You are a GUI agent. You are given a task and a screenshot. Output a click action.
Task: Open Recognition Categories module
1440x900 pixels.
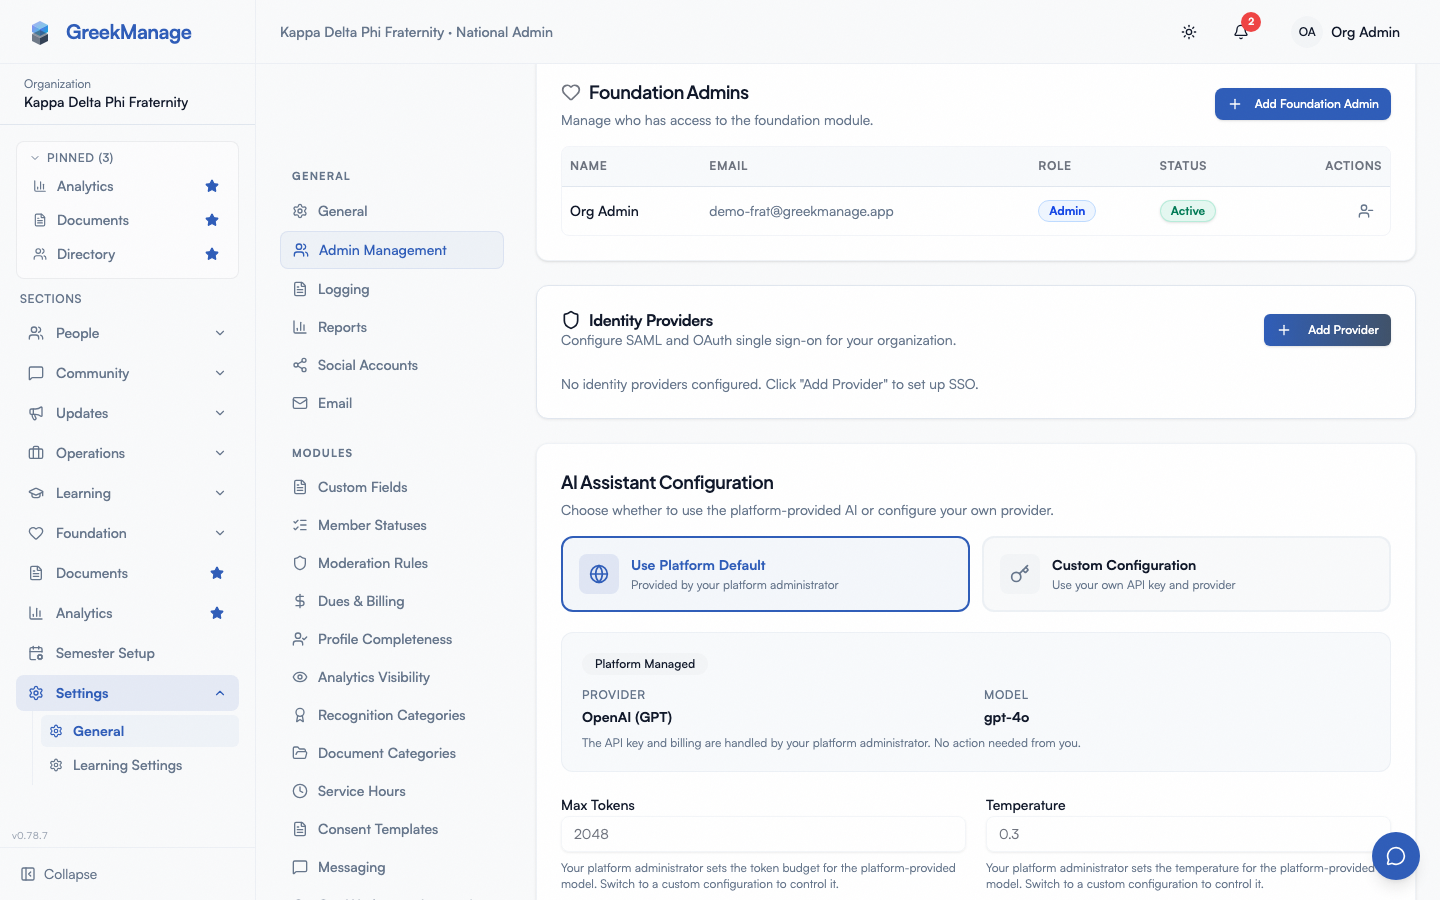point(392,715)
